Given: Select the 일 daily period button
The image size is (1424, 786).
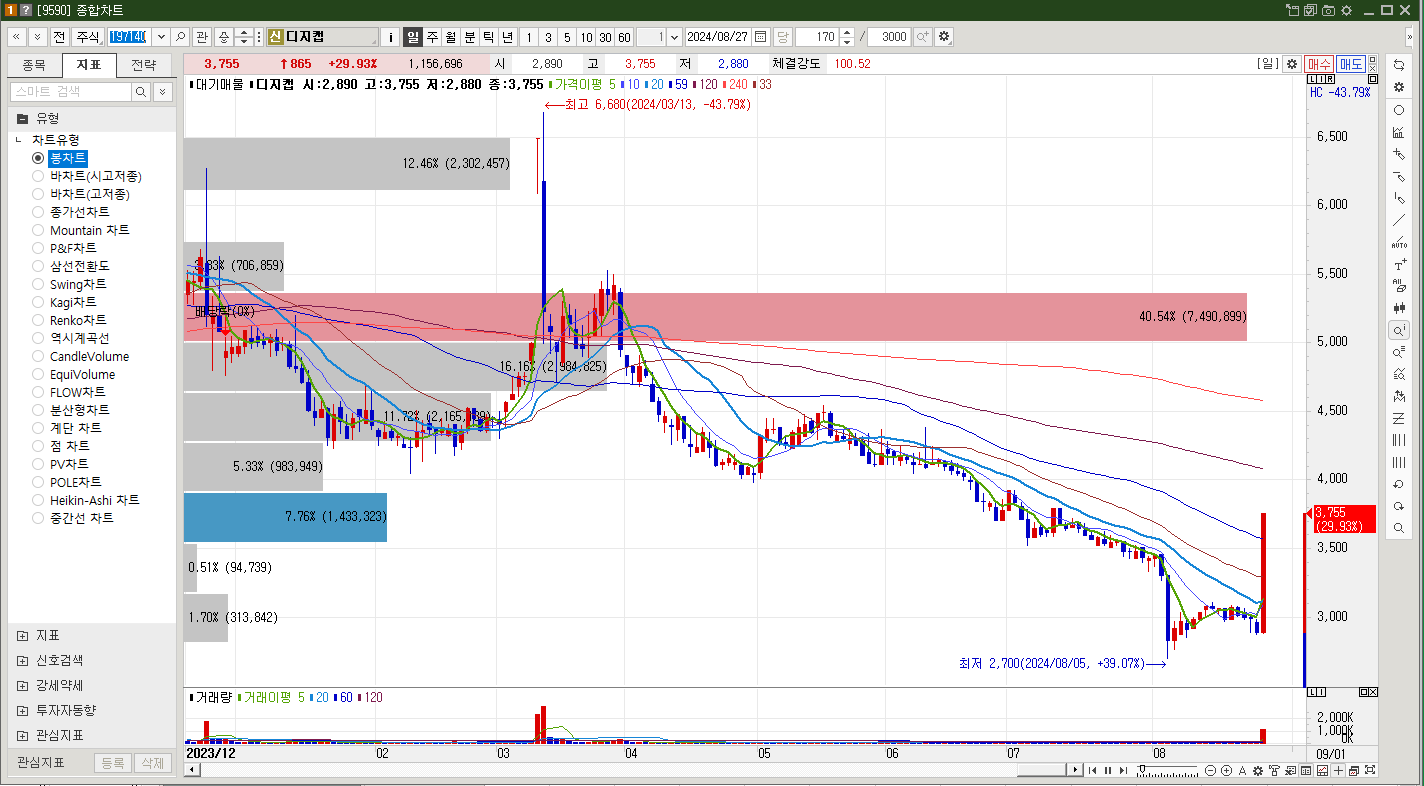Looking at the screenshot, I should click(x=413, y=37).
